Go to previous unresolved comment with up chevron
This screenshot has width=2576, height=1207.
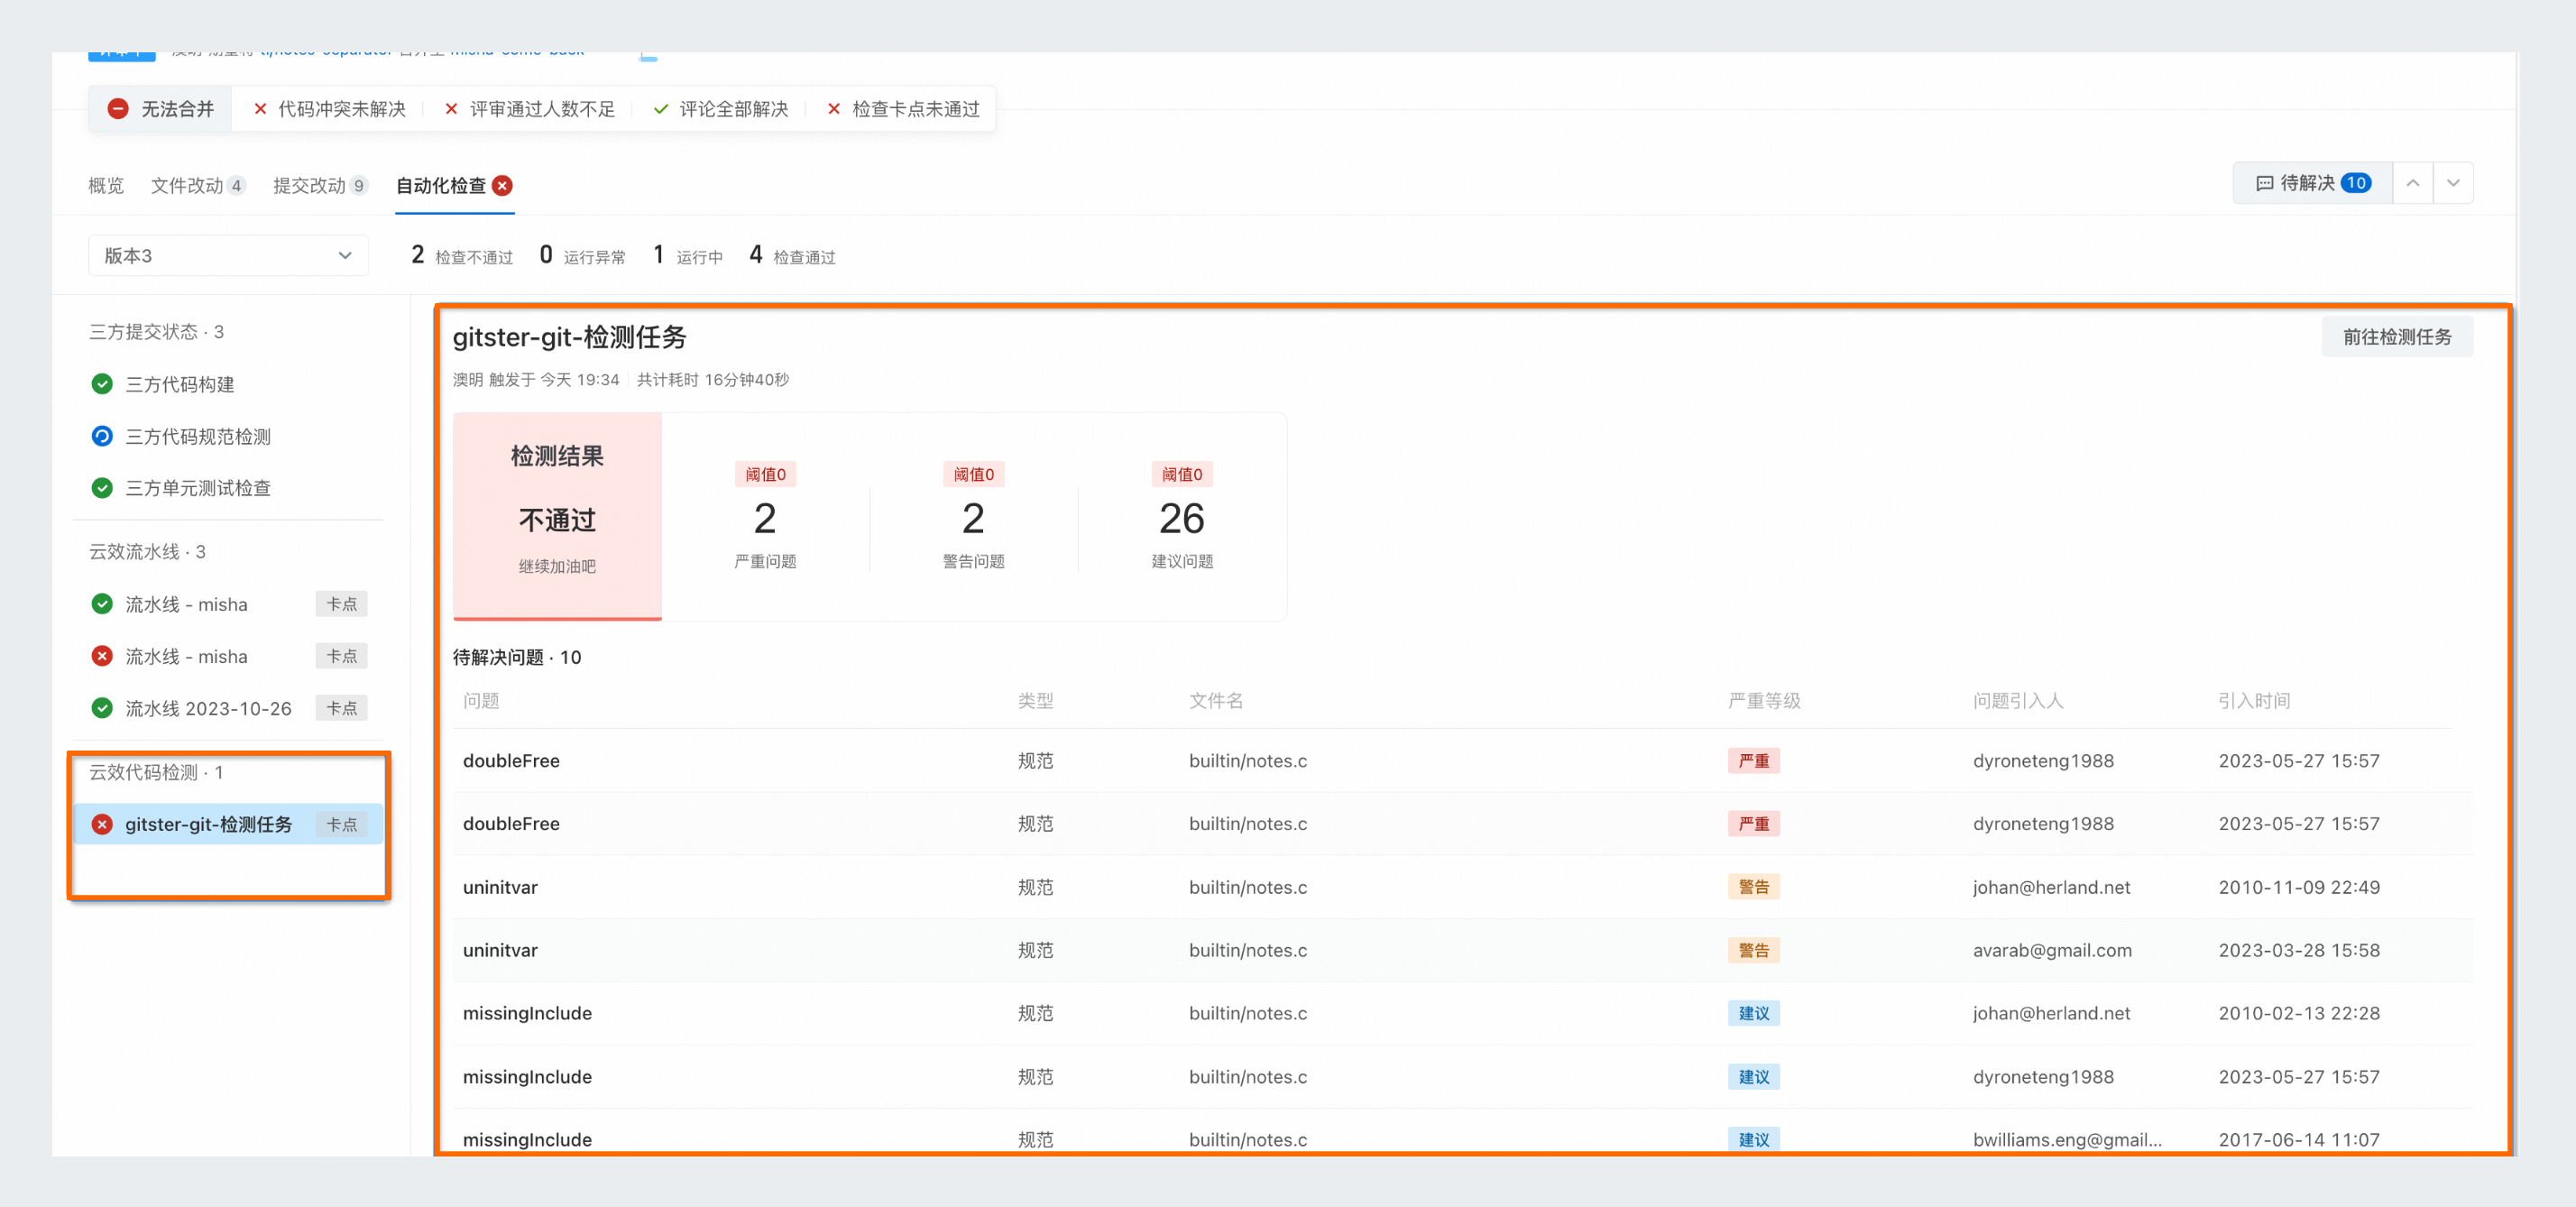[2413, 183]
